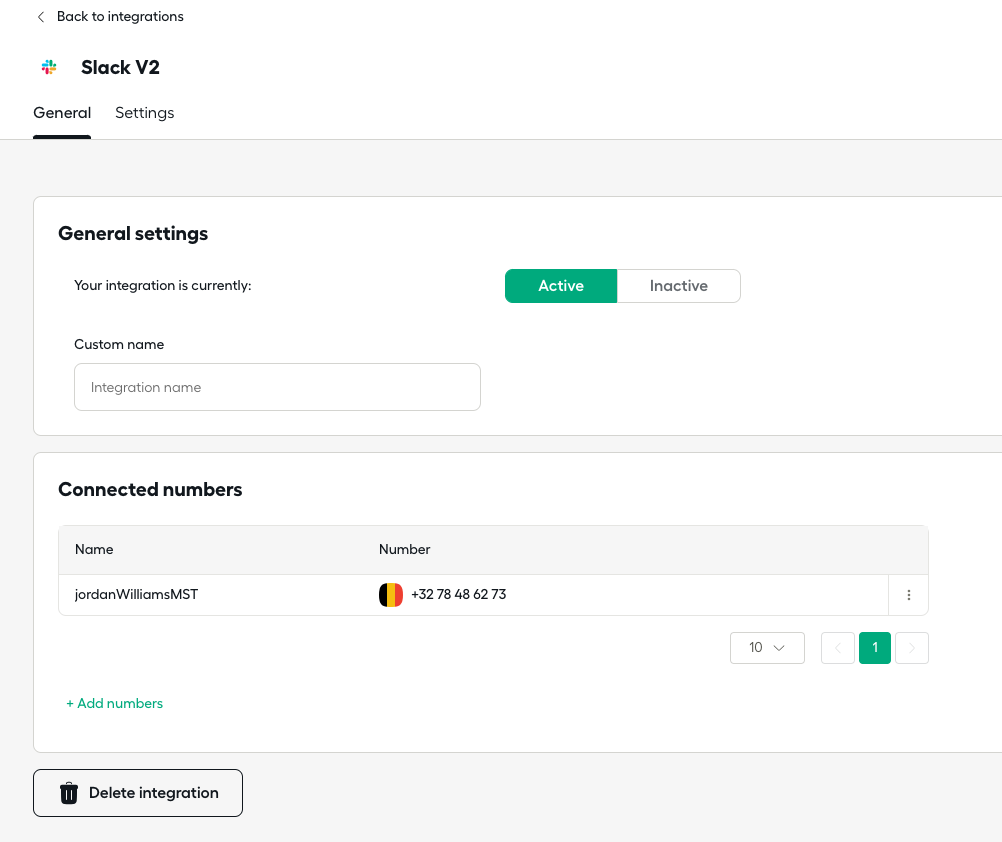The height and width of the screenshot is (842, 1002).
Task: Go back using the back chevron icon
Action: click(x=41, y=17)
